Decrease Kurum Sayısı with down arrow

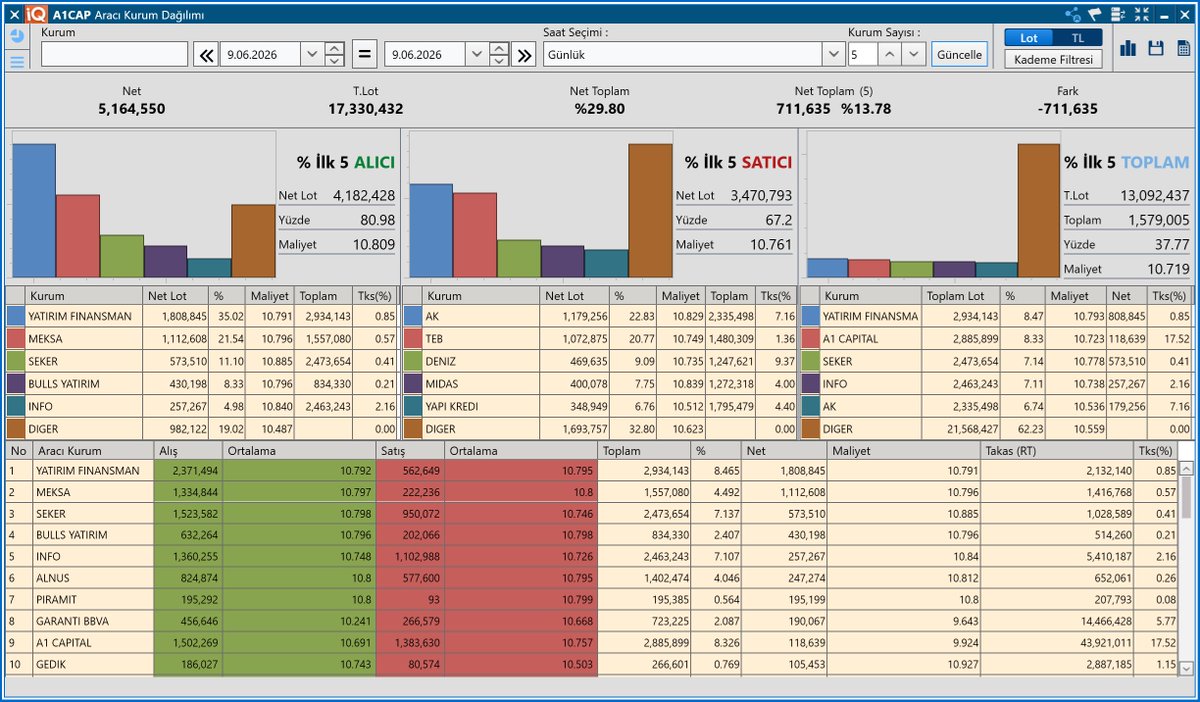[914, 55]
